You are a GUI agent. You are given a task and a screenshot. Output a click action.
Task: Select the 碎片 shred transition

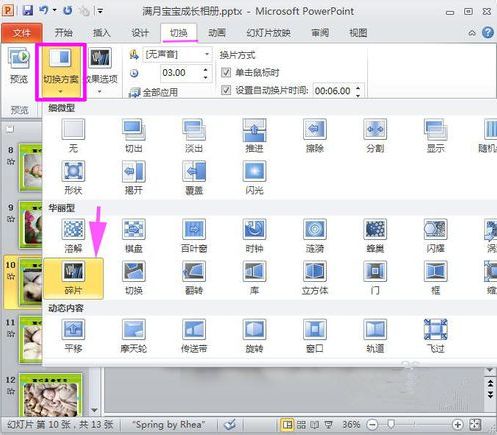(x=73, y=278)
